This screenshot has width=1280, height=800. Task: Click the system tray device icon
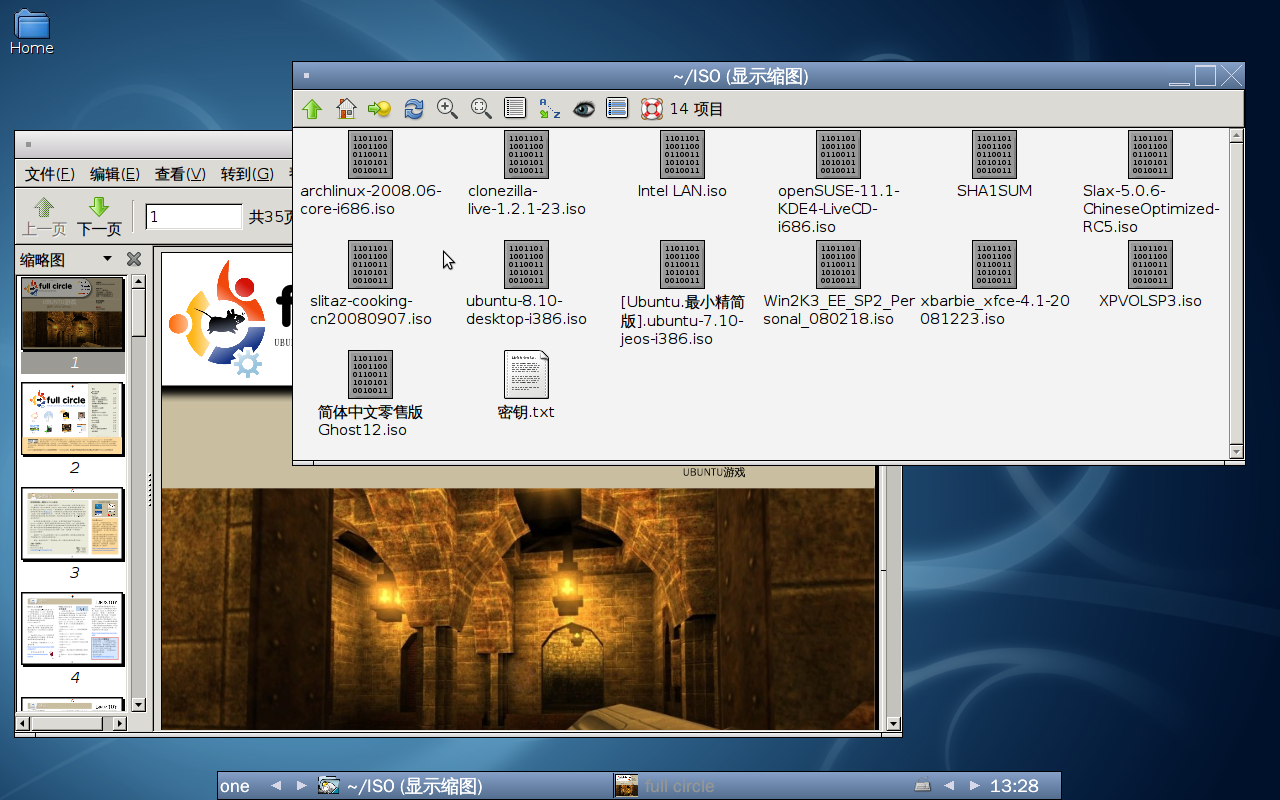922,786
